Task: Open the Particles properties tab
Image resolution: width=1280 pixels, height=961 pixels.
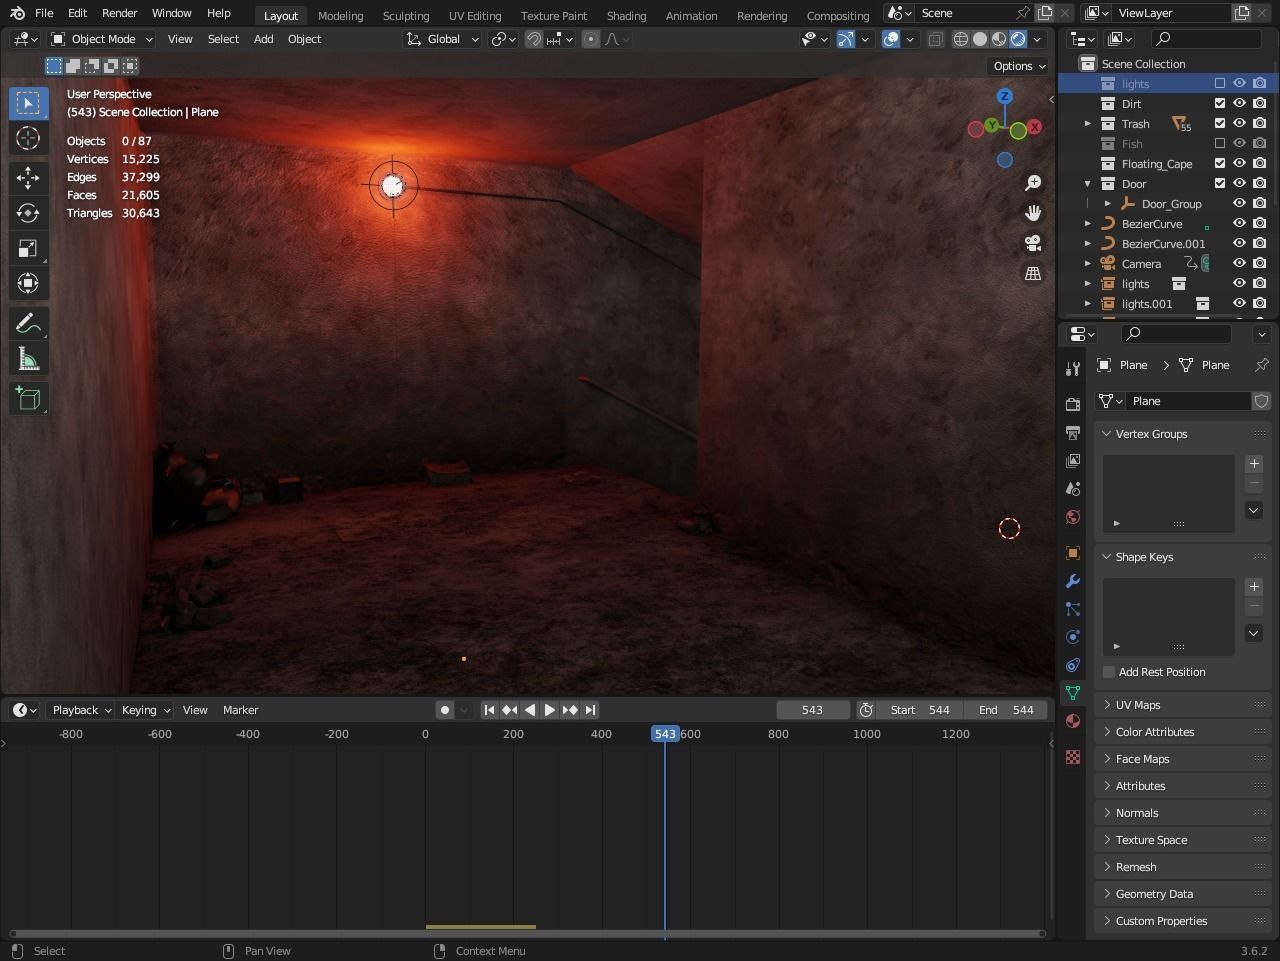Action: coord(1073,609)
